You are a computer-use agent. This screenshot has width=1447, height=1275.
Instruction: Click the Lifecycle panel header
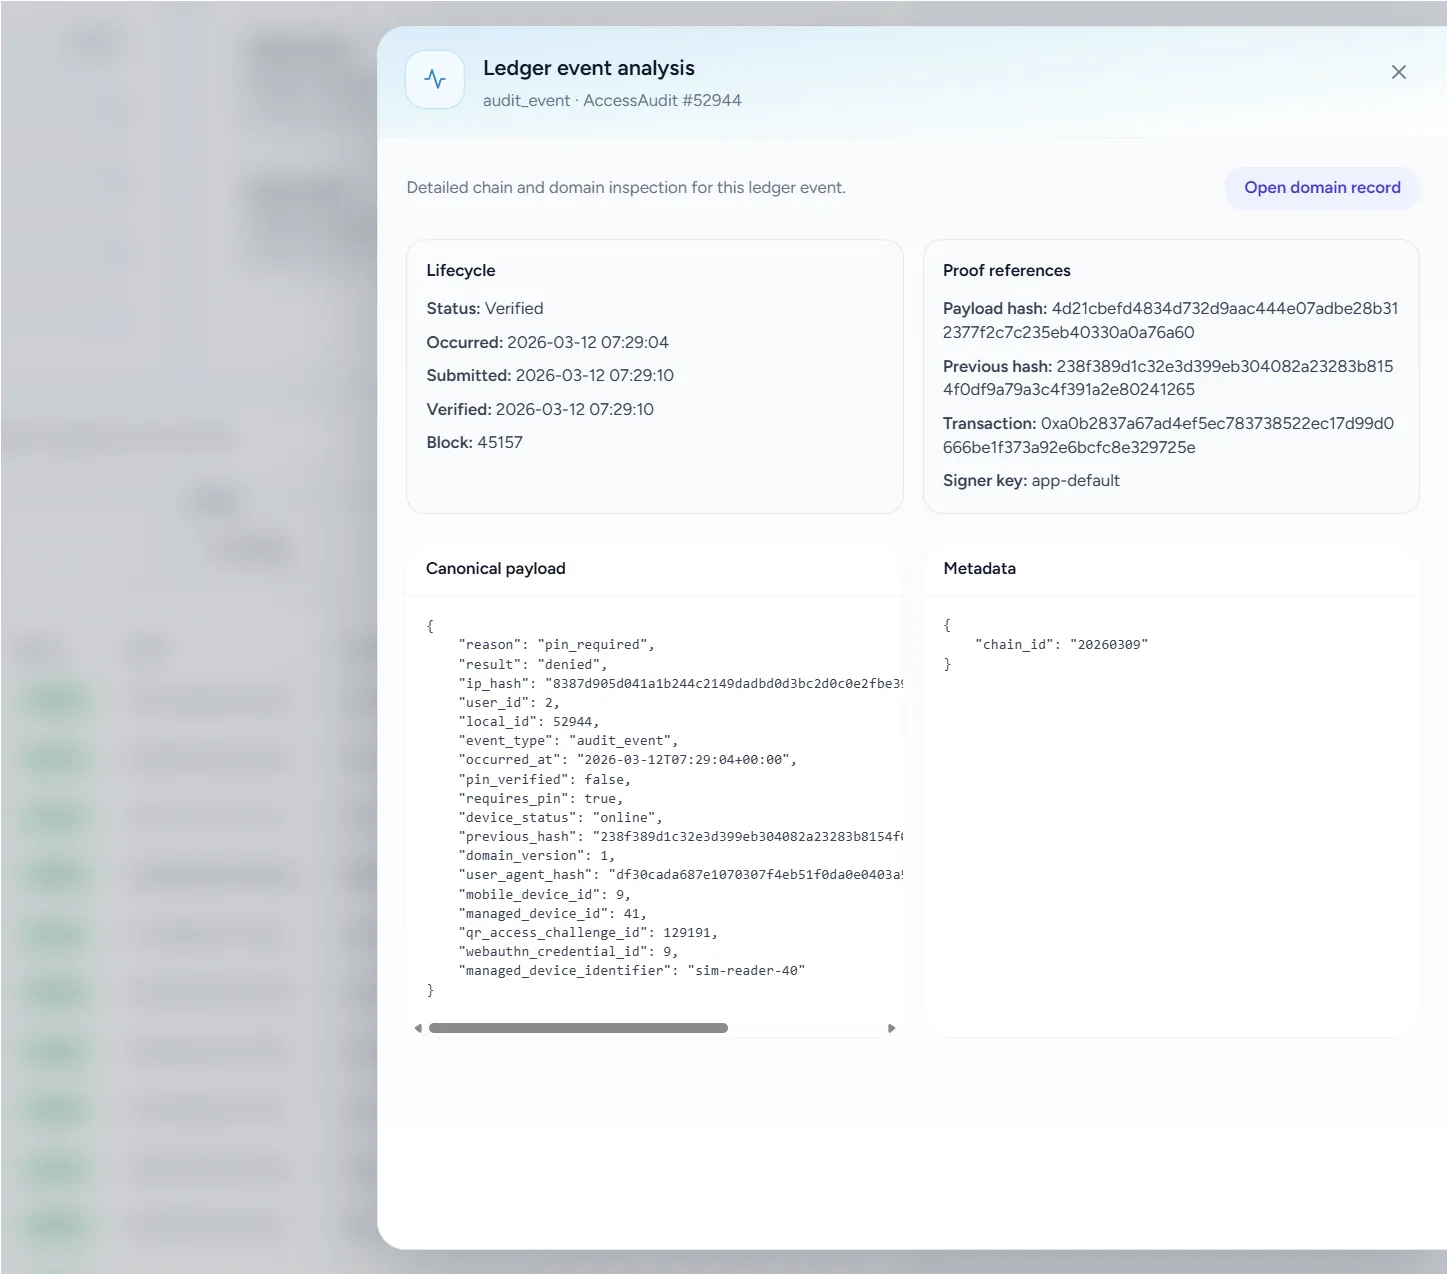tap(461, 270)
